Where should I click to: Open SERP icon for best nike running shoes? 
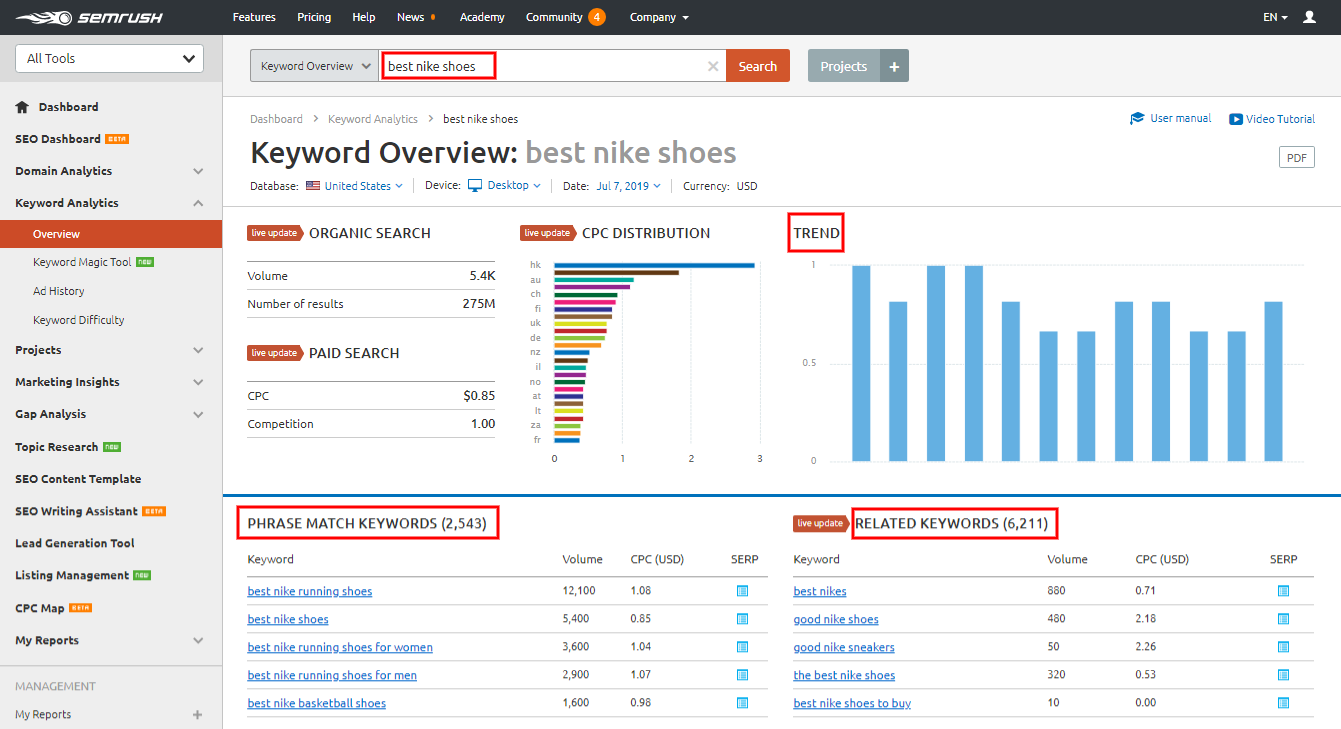742,591
